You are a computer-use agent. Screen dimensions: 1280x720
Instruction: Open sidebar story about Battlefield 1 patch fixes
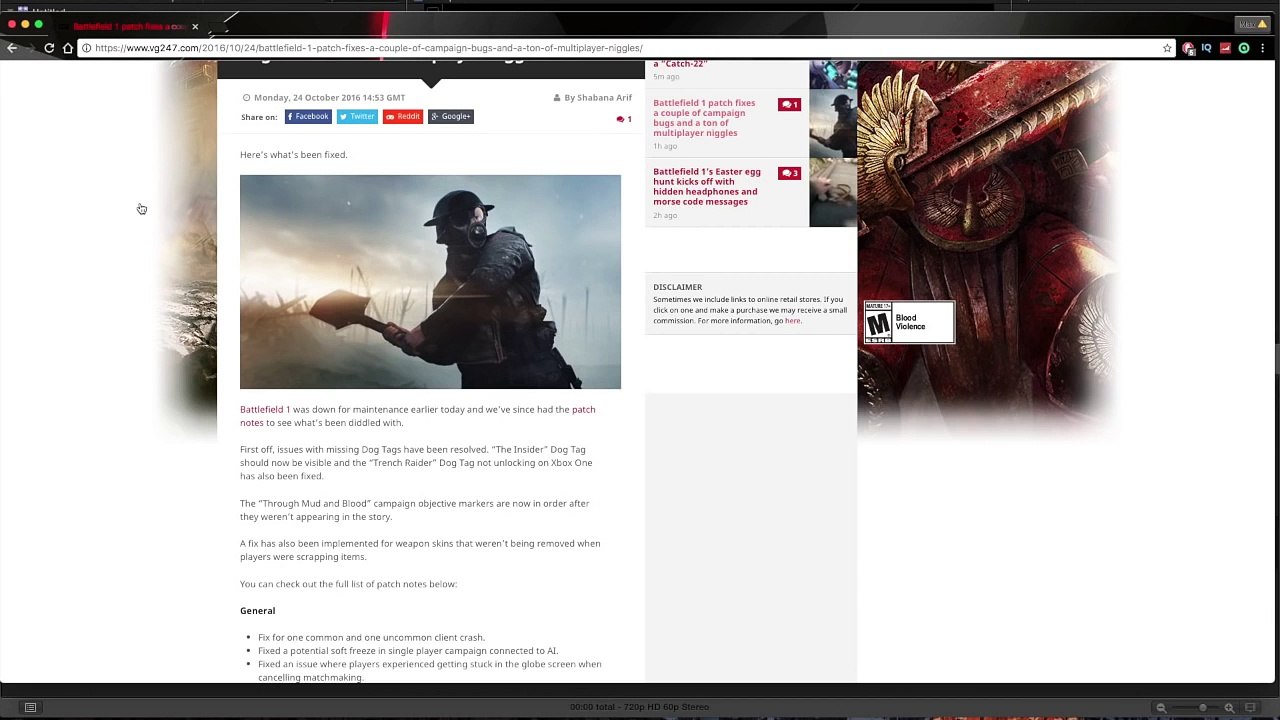(x=704, y=118)
